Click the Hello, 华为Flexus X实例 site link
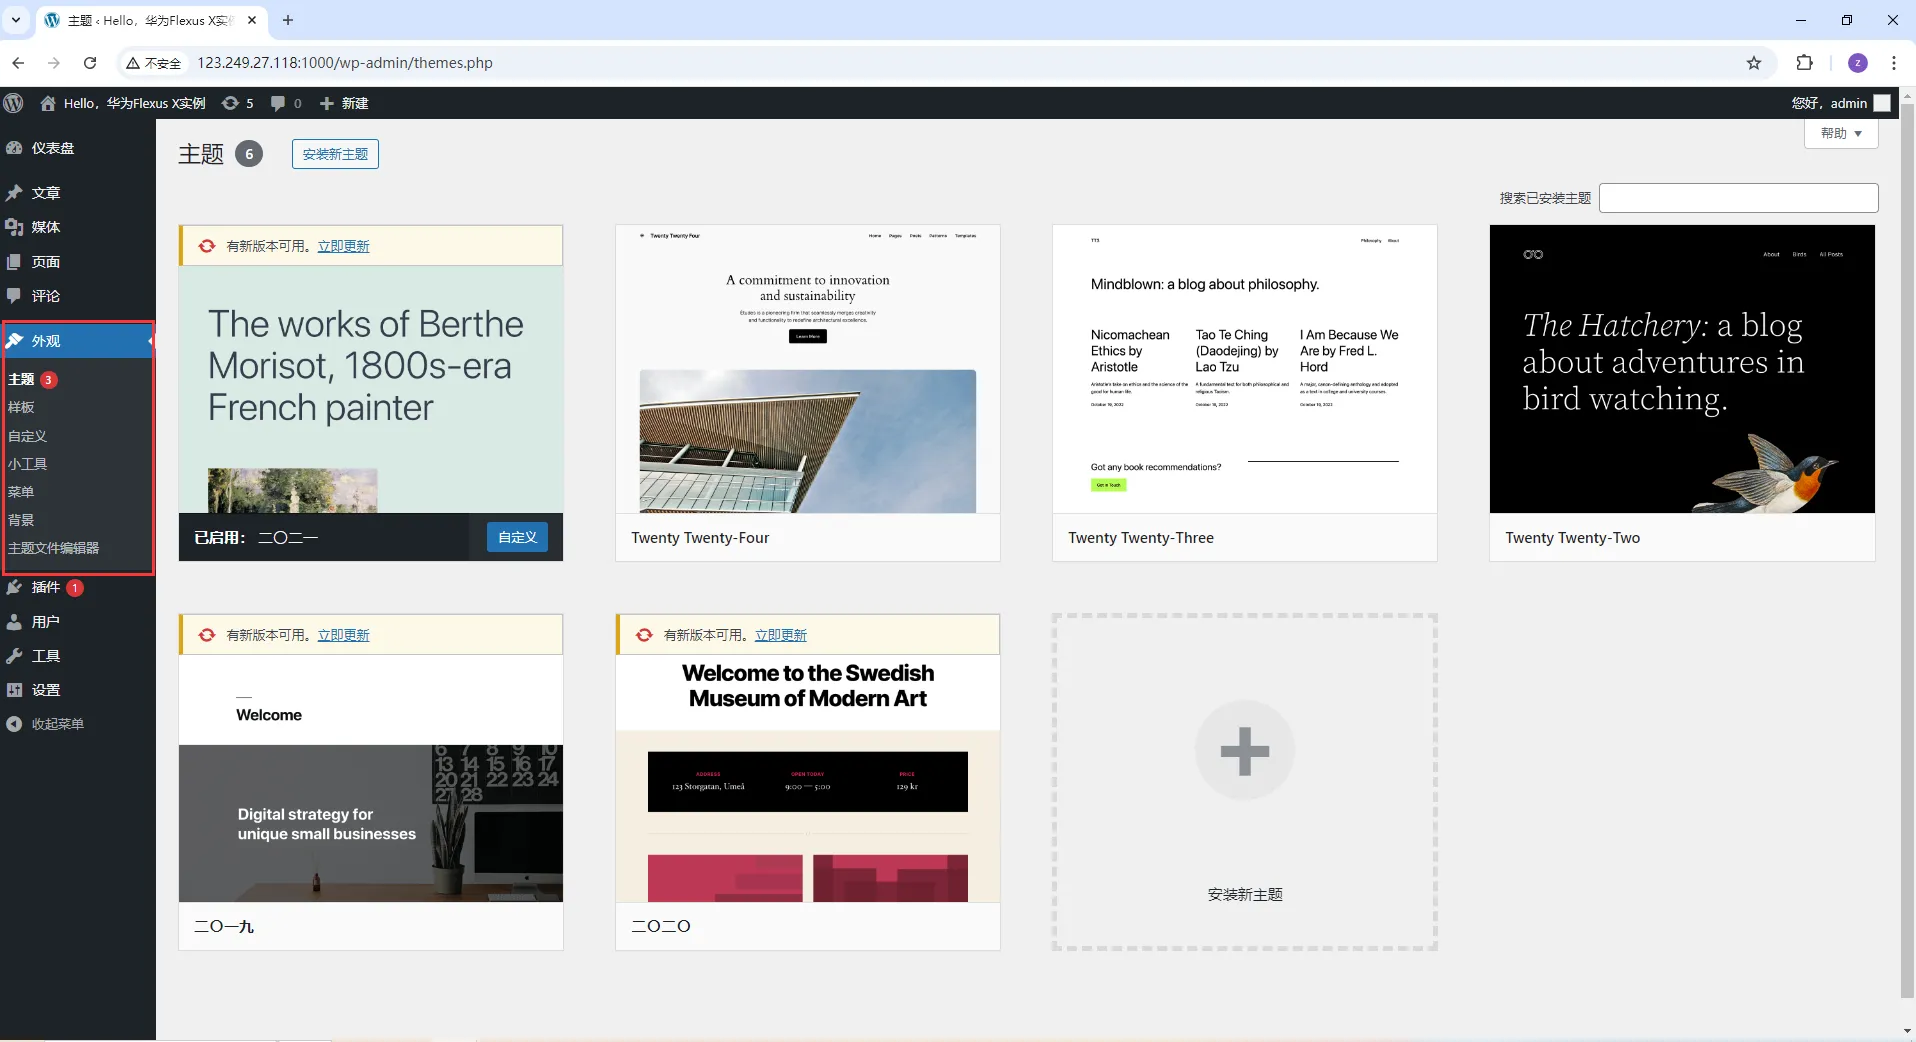The image size is (1916, 1042). (x=135, y=103)
